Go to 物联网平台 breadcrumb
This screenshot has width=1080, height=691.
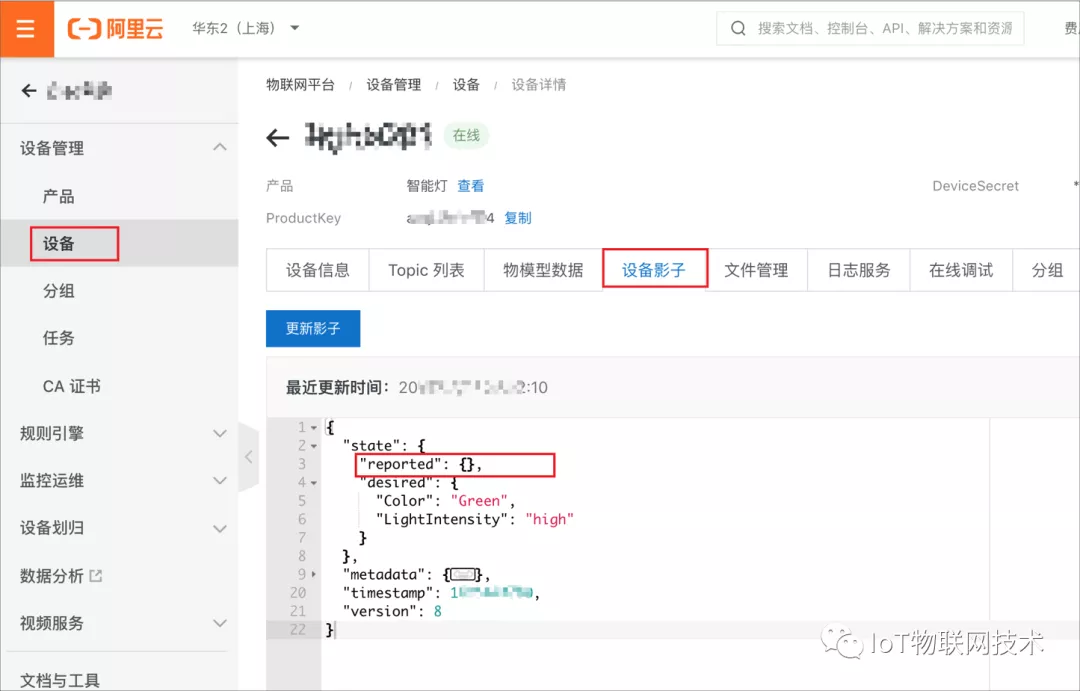[x=300, y=85]
